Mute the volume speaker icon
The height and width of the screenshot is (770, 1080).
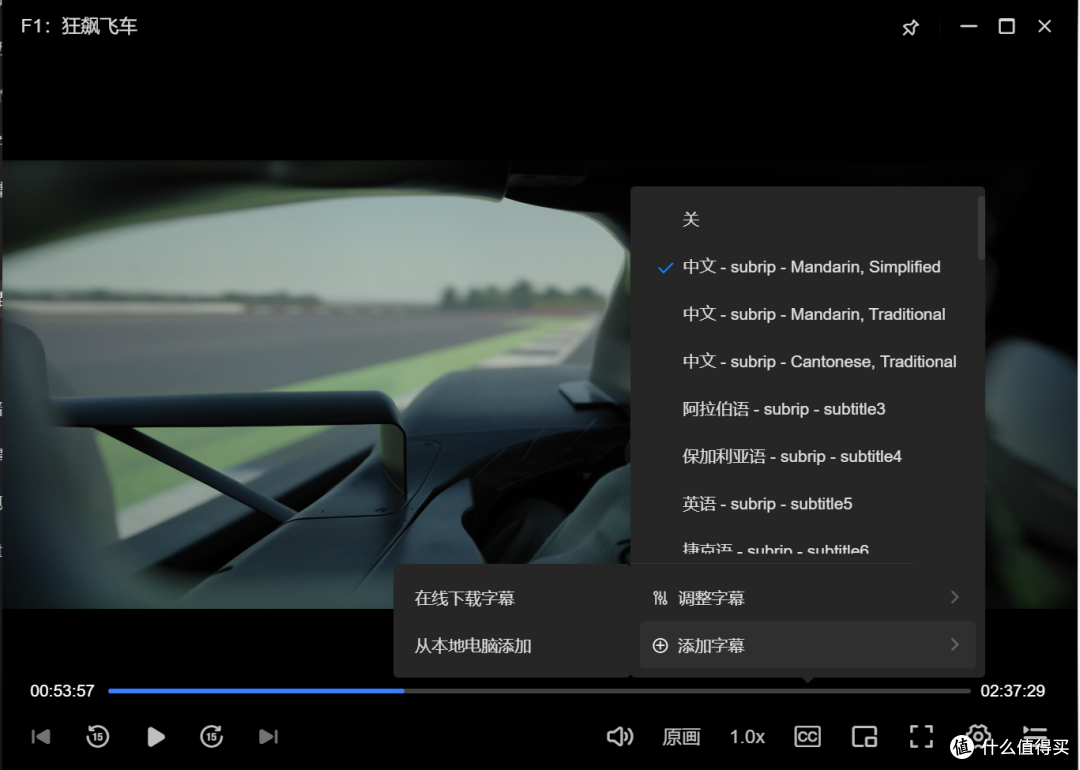coord(620,736)
